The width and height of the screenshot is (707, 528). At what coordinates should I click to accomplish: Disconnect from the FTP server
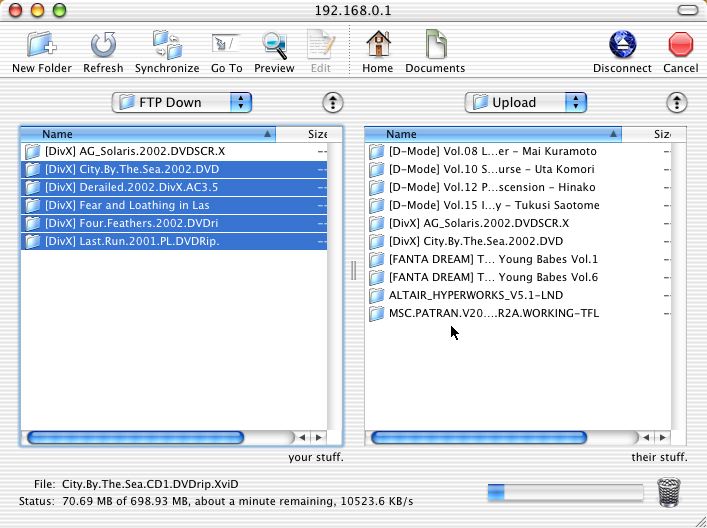click(622, 46)
